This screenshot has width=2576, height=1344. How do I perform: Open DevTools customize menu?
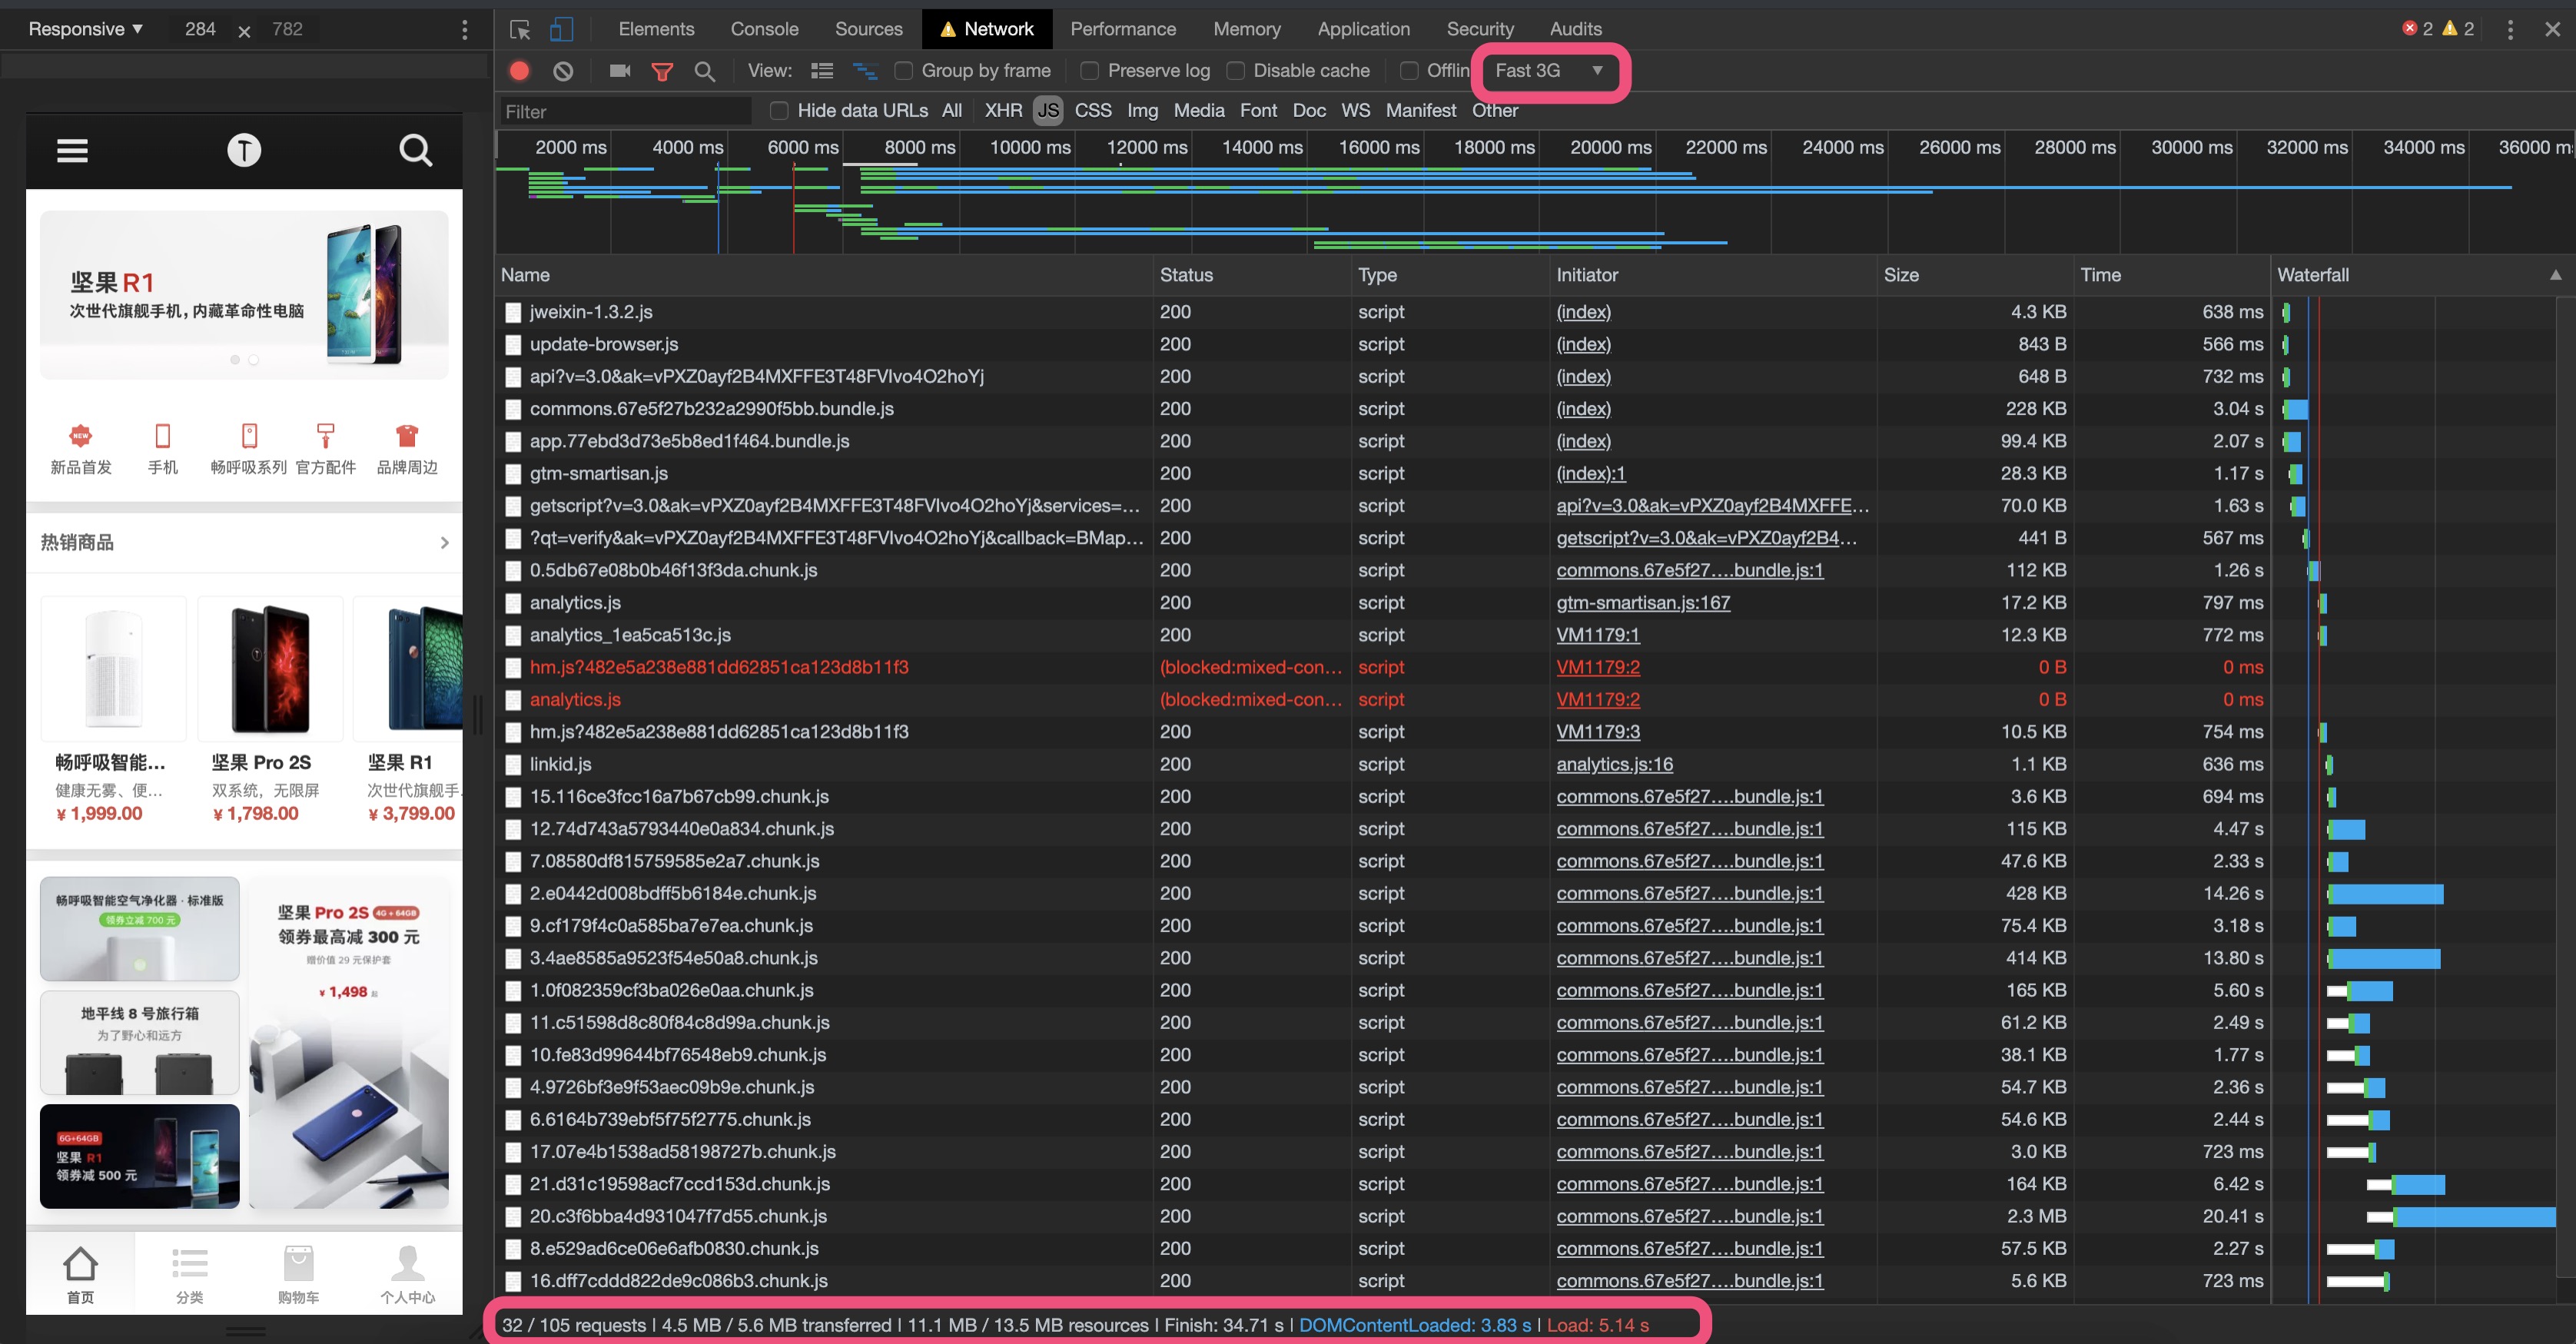click(2509, 29)
